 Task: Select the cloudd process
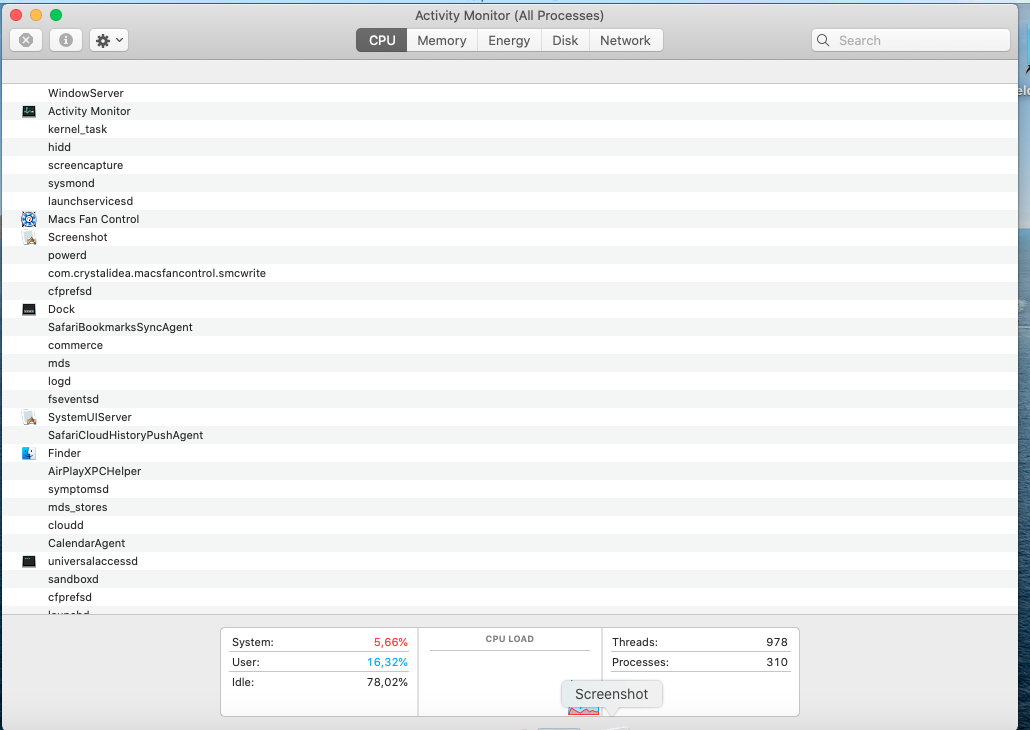(x=66, y=525)
